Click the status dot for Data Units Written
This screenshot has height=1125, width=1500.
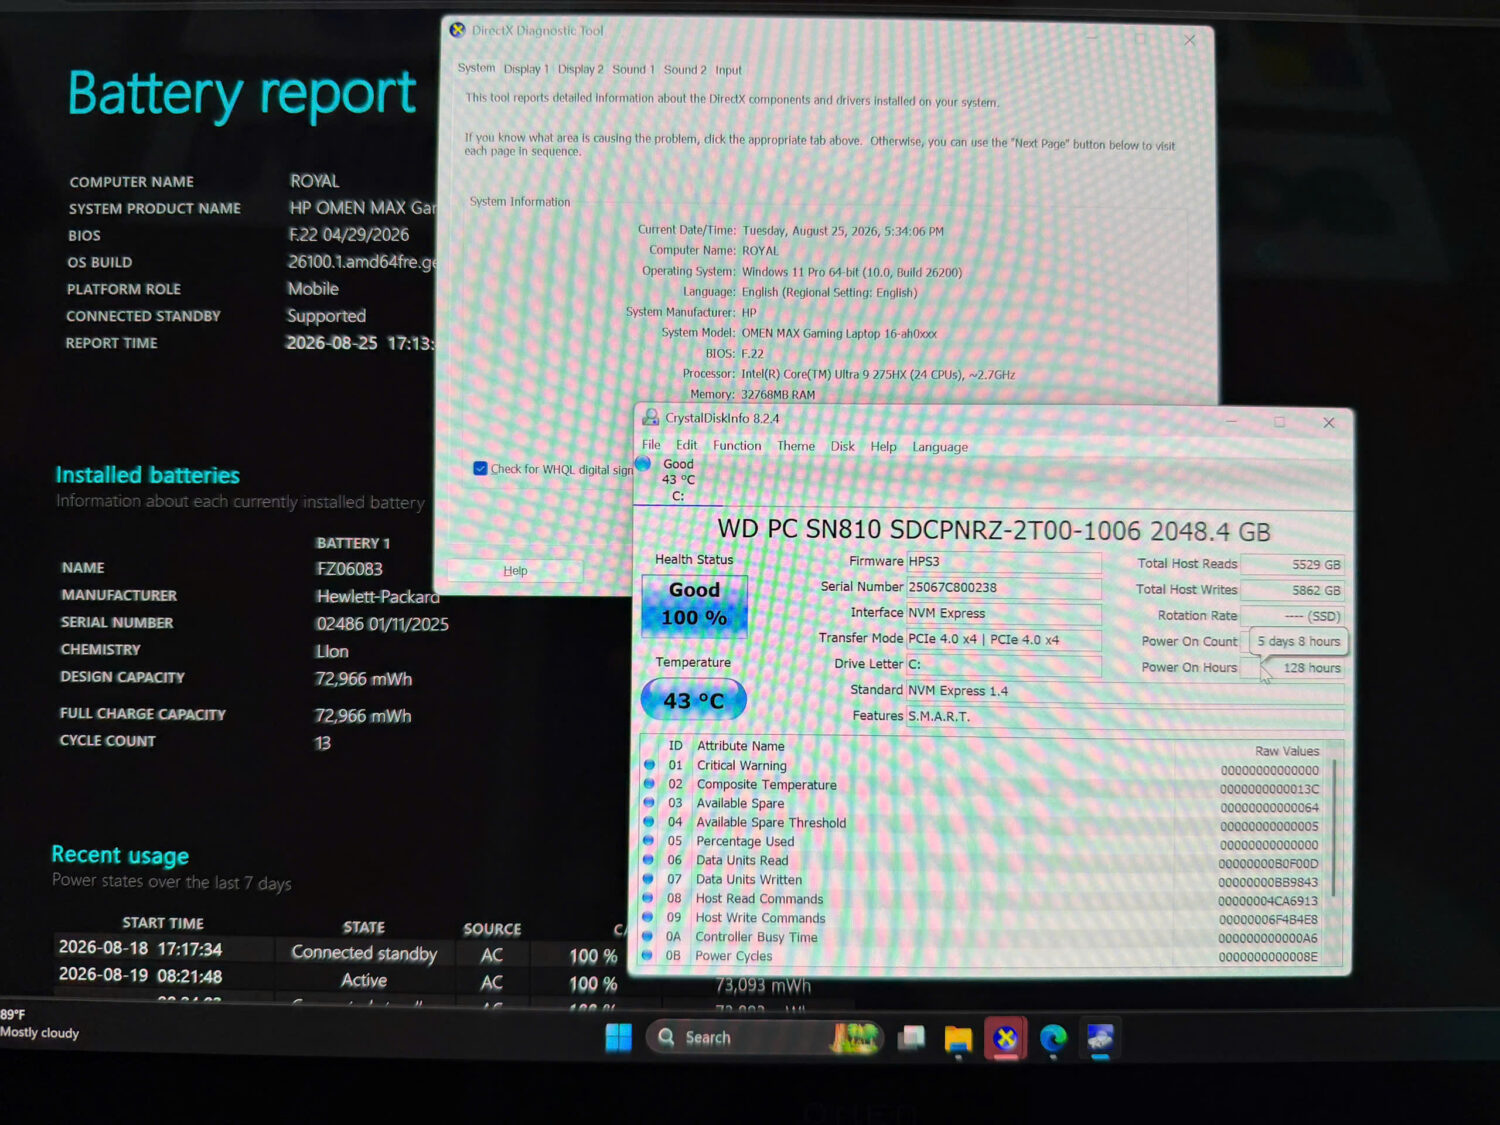coord(648,879)
